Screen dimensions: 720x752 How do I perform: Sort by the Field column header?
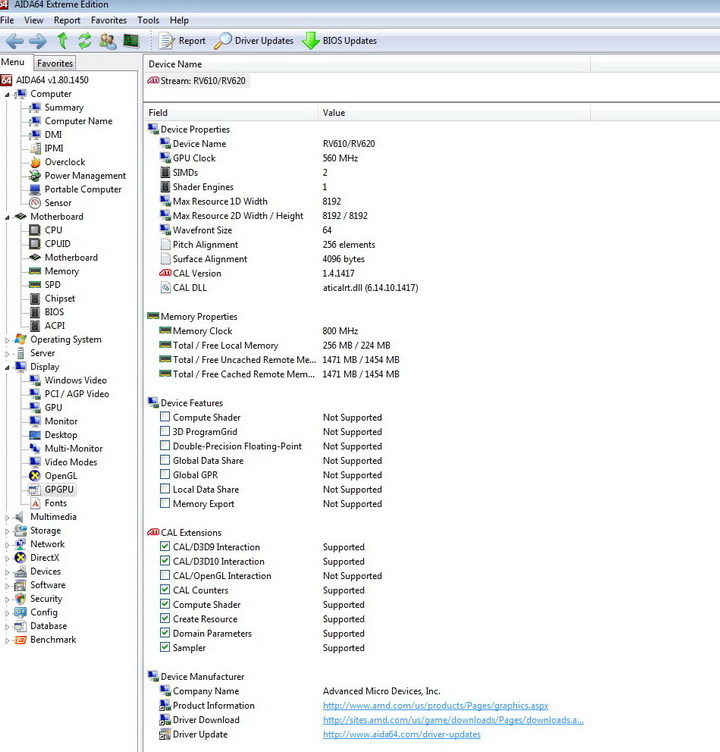point(230,113)
